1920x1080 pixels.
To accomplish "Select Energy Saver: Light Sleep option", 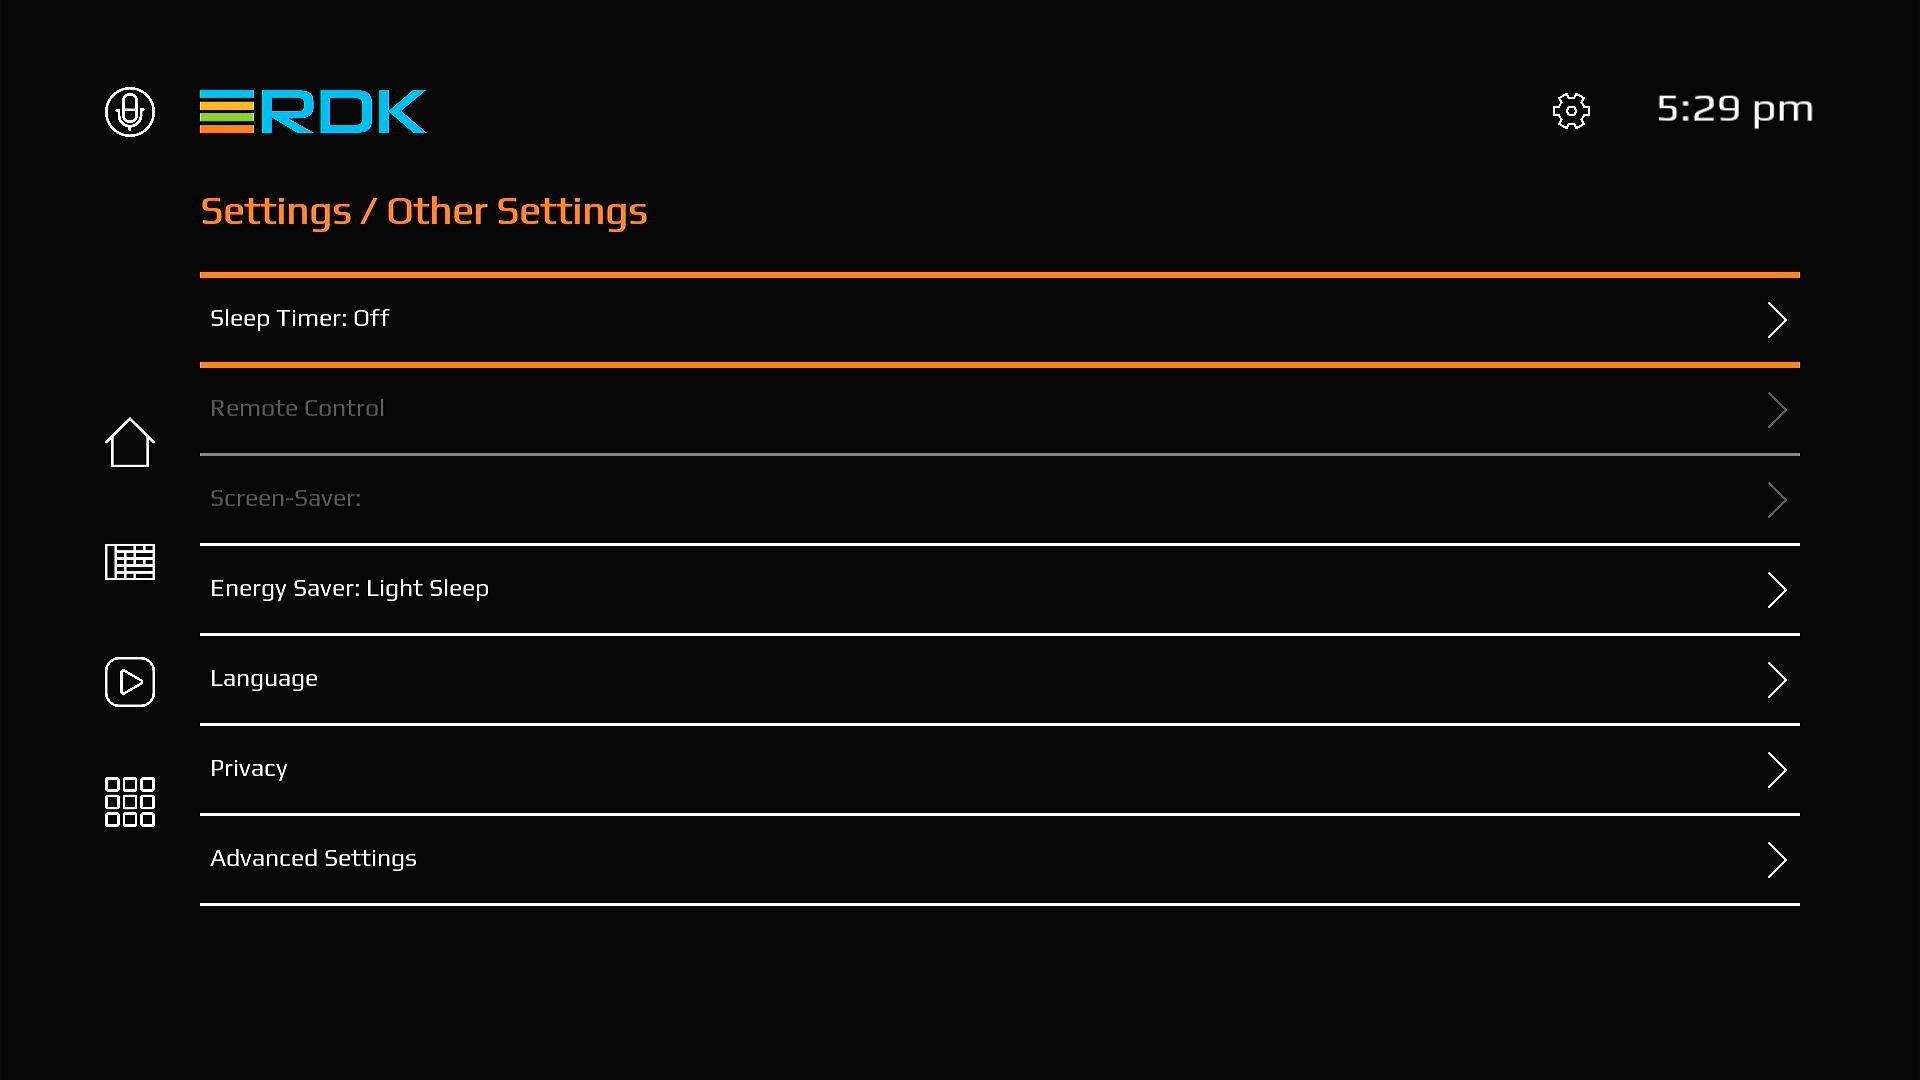I will point(349,588).
